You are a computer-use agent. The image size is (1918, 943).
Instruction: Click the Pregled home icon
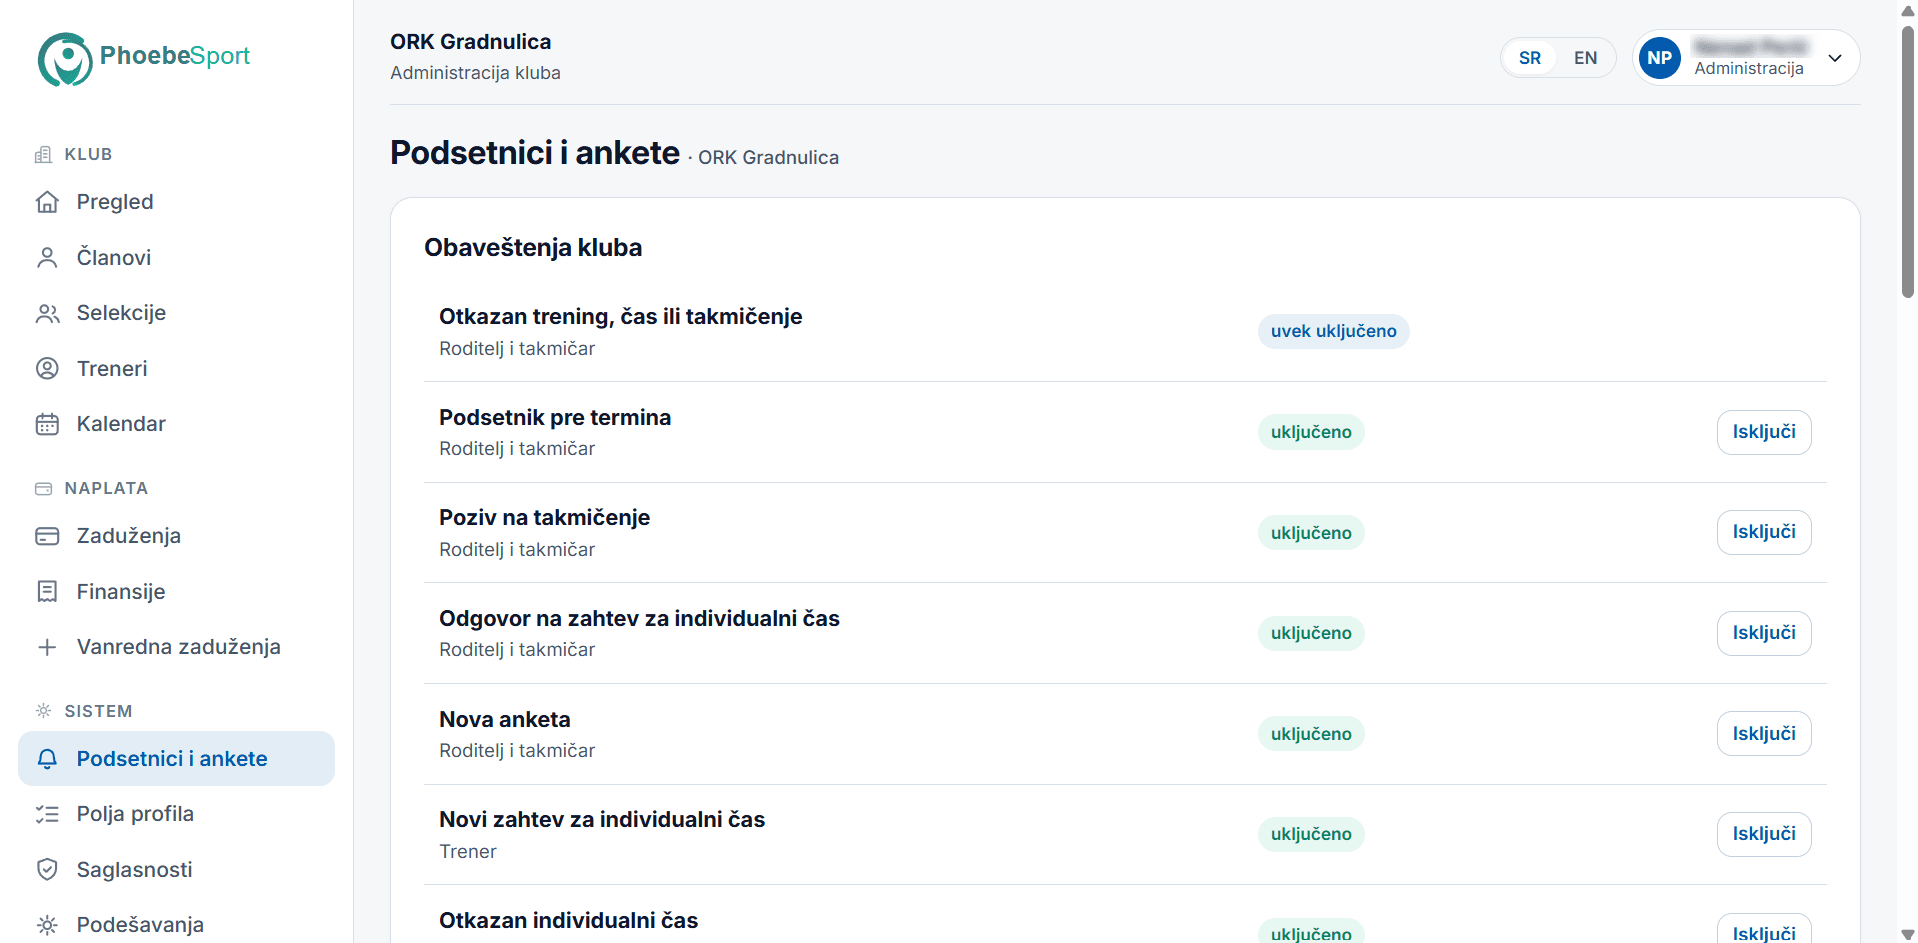point(47,202)
